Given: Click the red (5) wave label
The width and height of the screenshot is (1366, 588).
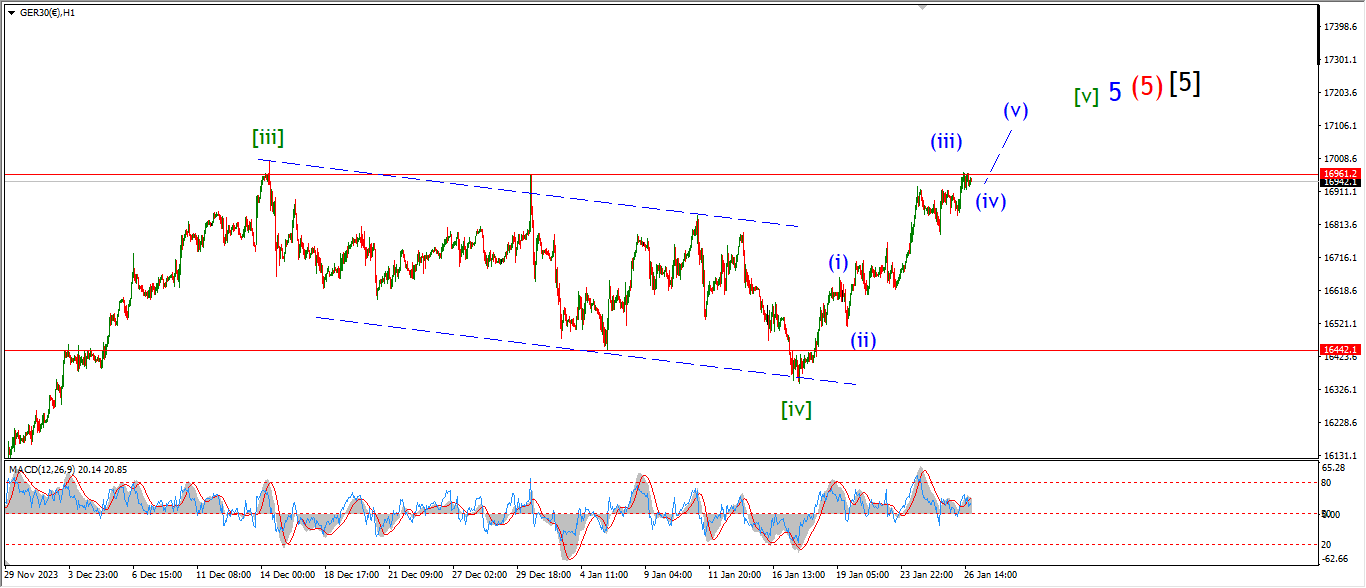Looking at the screenshot, I should [x=1147, y=88].
